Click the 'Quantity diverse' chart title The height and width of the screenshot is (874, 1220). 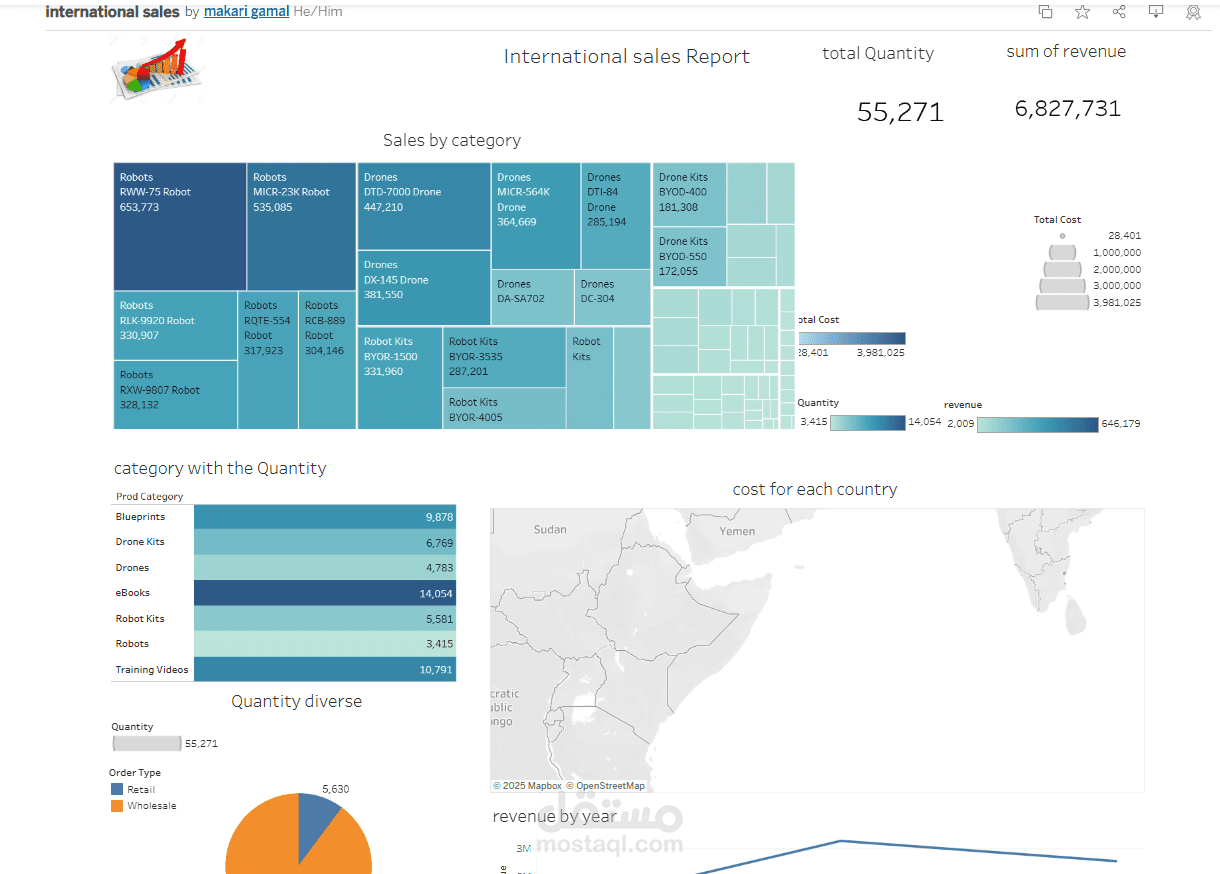[x=297, y=701]
